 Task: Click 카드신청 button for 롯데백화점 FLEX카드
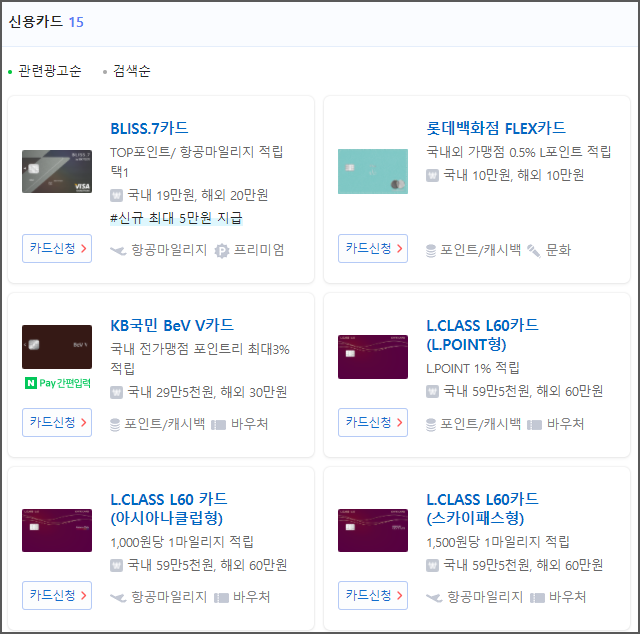(373, 248)
